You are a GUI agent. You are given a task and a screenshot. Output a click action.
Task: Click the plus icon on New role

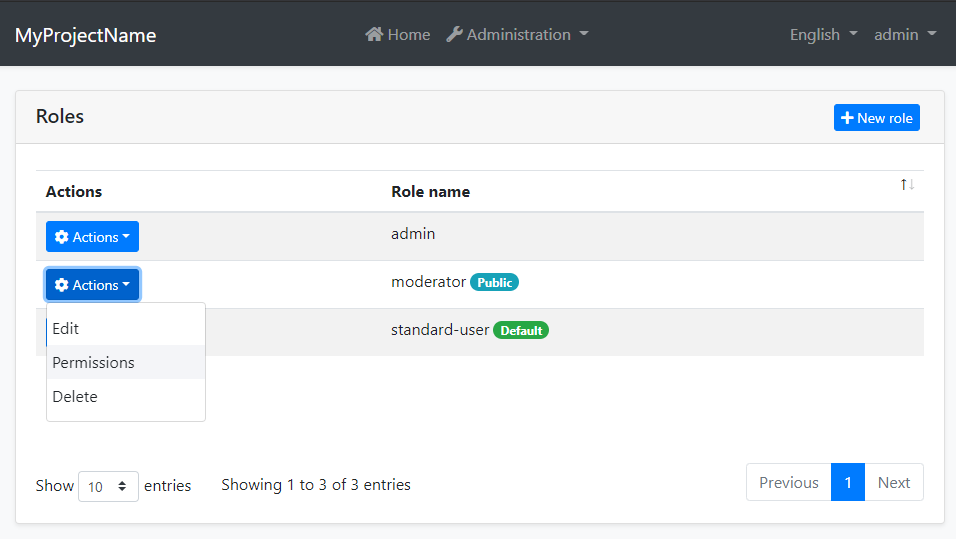point(847,118)
